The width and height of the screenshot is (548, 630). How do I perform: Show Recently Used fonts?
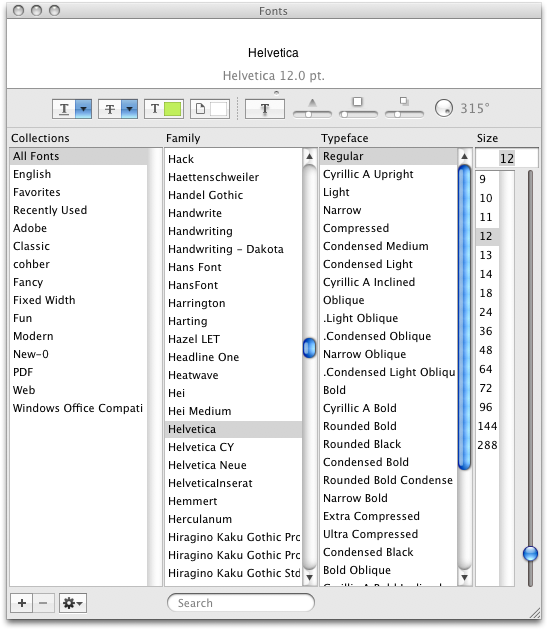coord(79,210)
